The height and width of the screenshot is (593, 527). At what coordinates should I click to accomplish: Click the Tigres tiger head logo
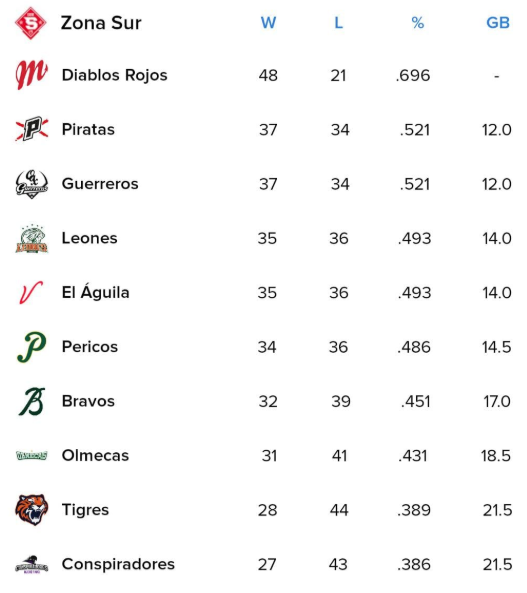(32, 509)
